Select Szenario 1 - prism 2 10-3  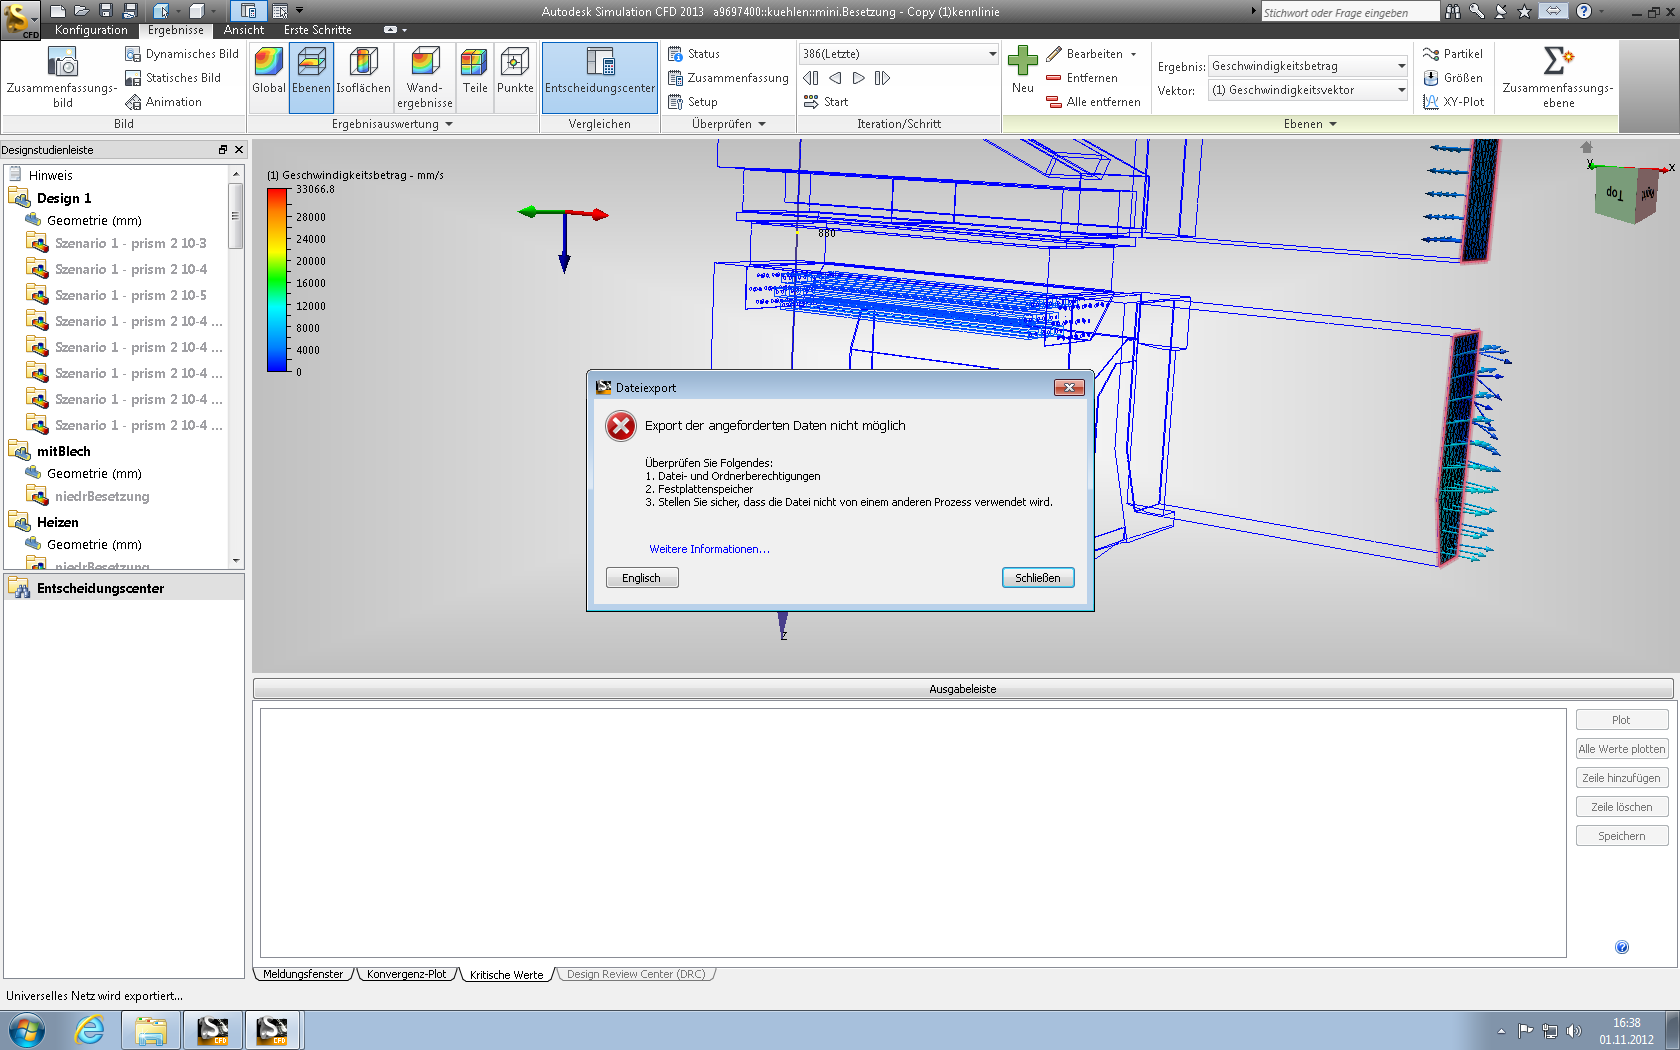[130, 243]
